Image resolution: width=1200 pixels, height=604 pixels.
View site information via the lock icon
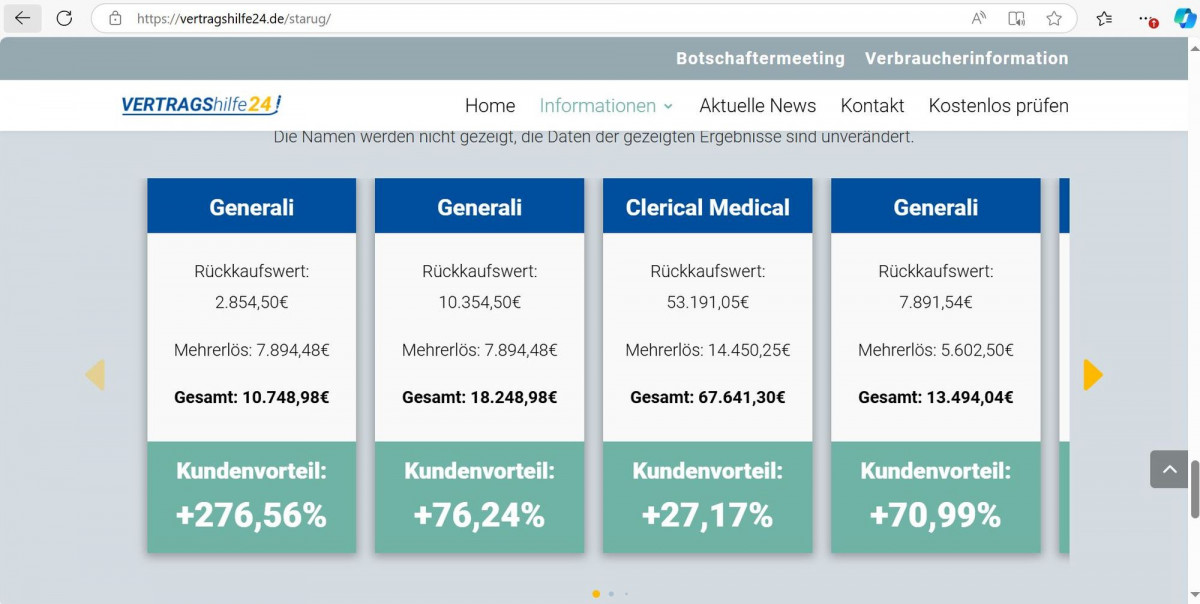click(x=115, y=18)
